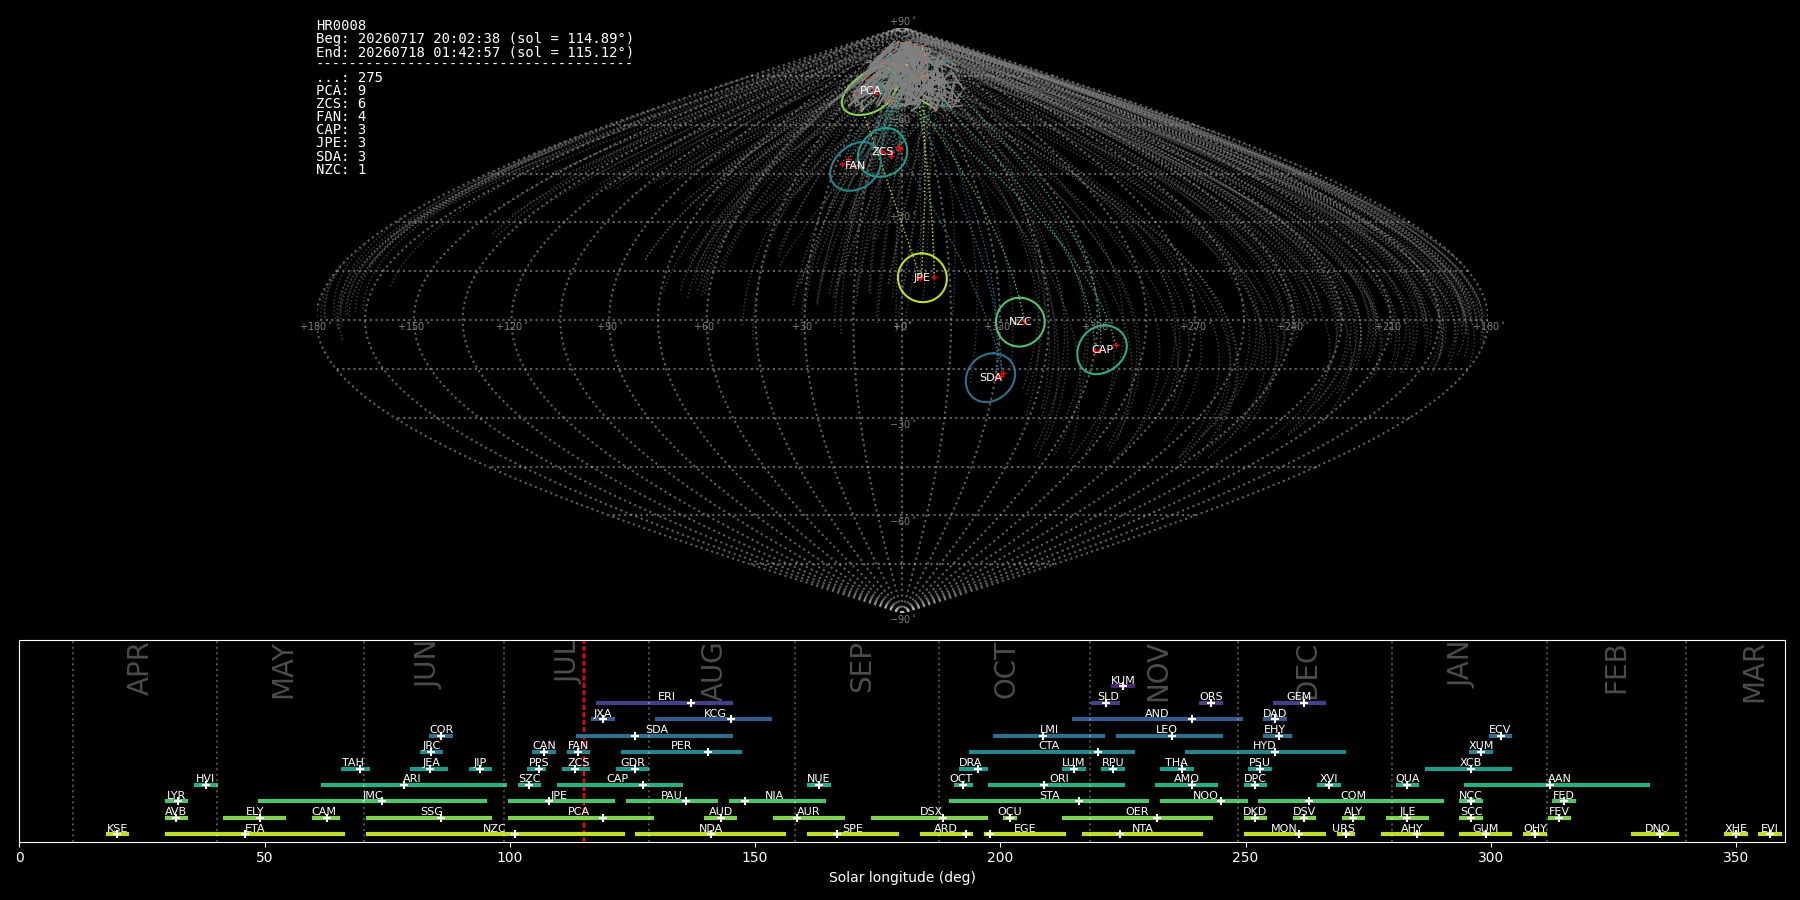Click the SDA radiant circle
This screenshot has height=900, width=1800.
(990, 378)
